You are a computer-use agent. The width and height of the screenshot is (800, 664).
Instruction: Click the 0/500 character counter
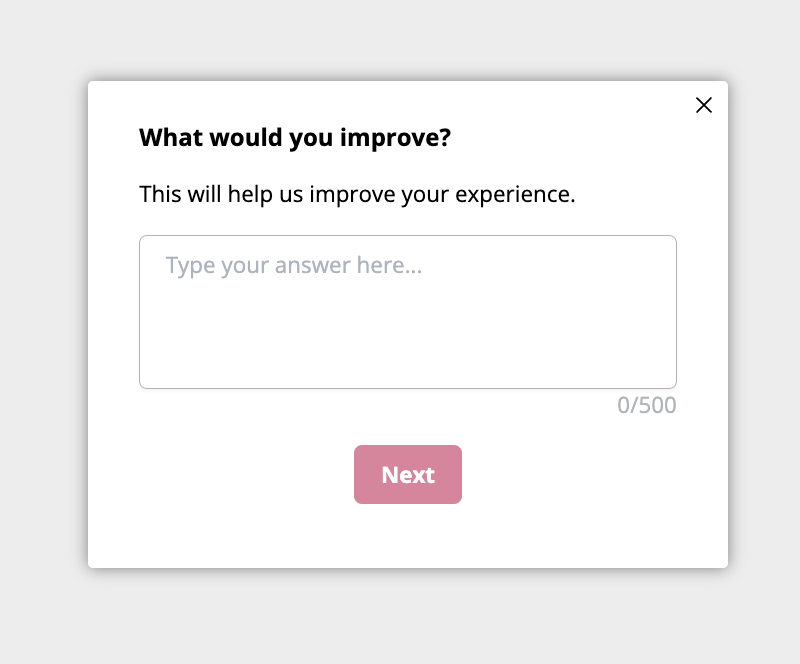pos(646,405)
